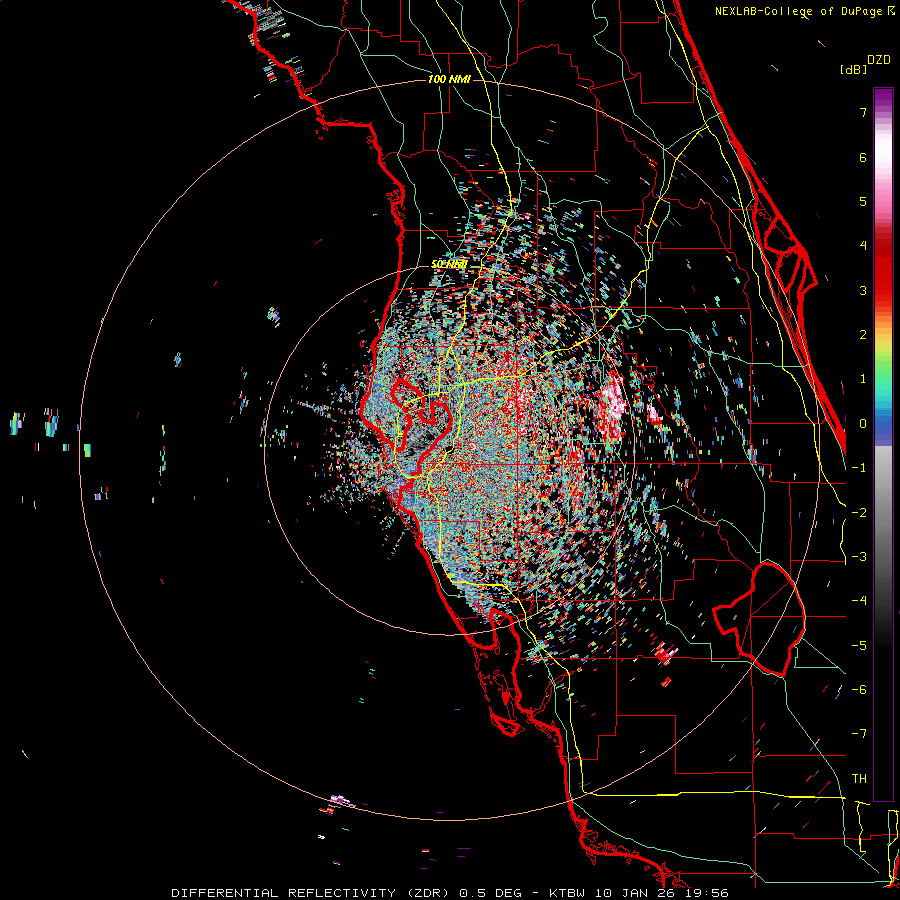The width and height of the screenshot is (900, 900).
Task: Click the "-6" value on color scale
Action: pos(859,690)
